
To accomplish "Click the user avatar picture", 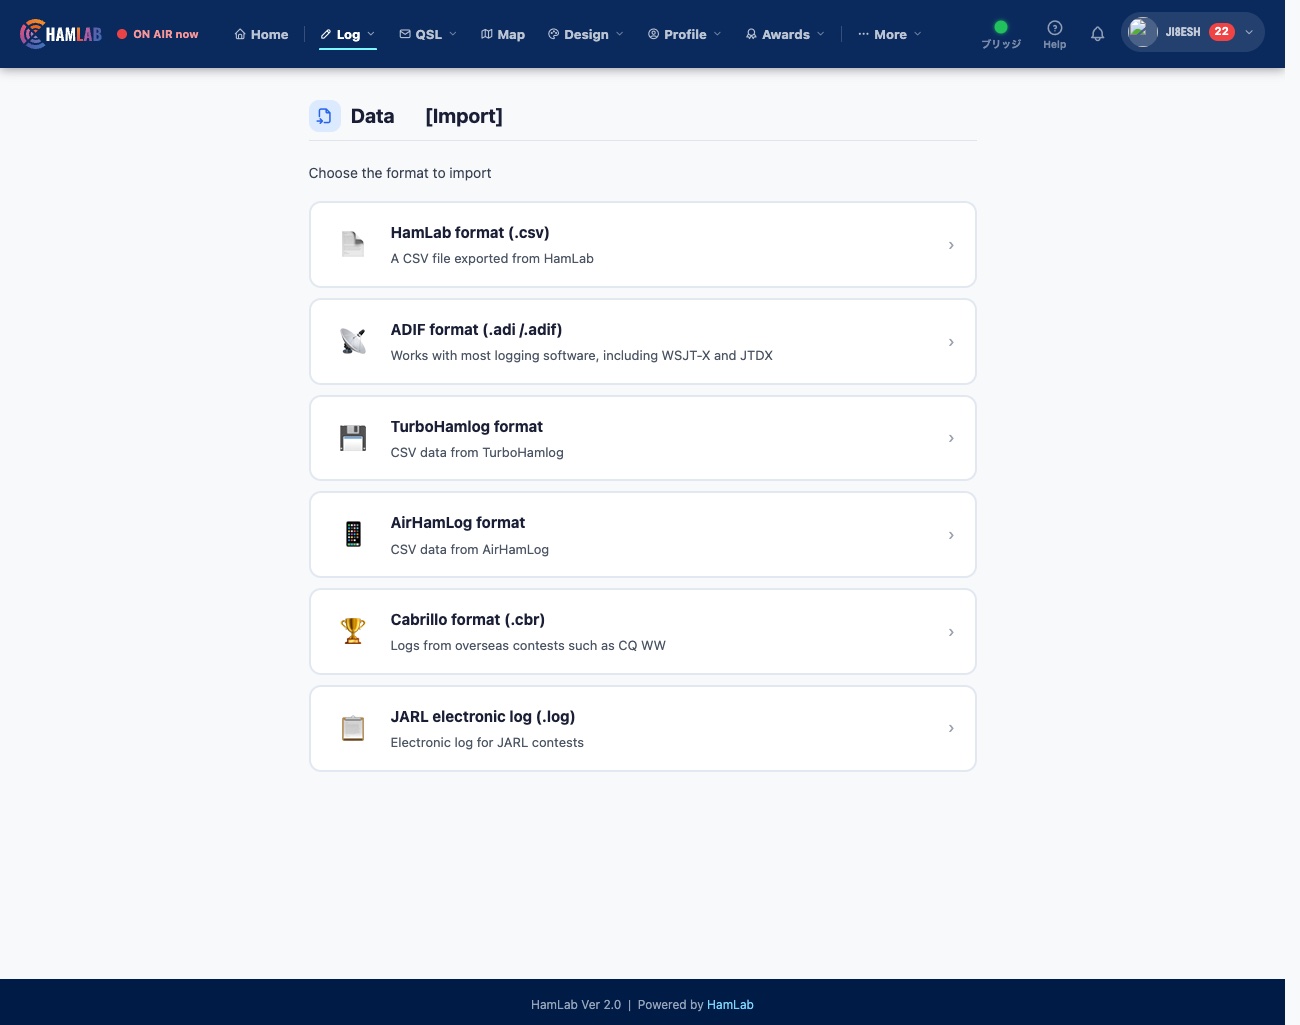I will (x=1142, y=32).
